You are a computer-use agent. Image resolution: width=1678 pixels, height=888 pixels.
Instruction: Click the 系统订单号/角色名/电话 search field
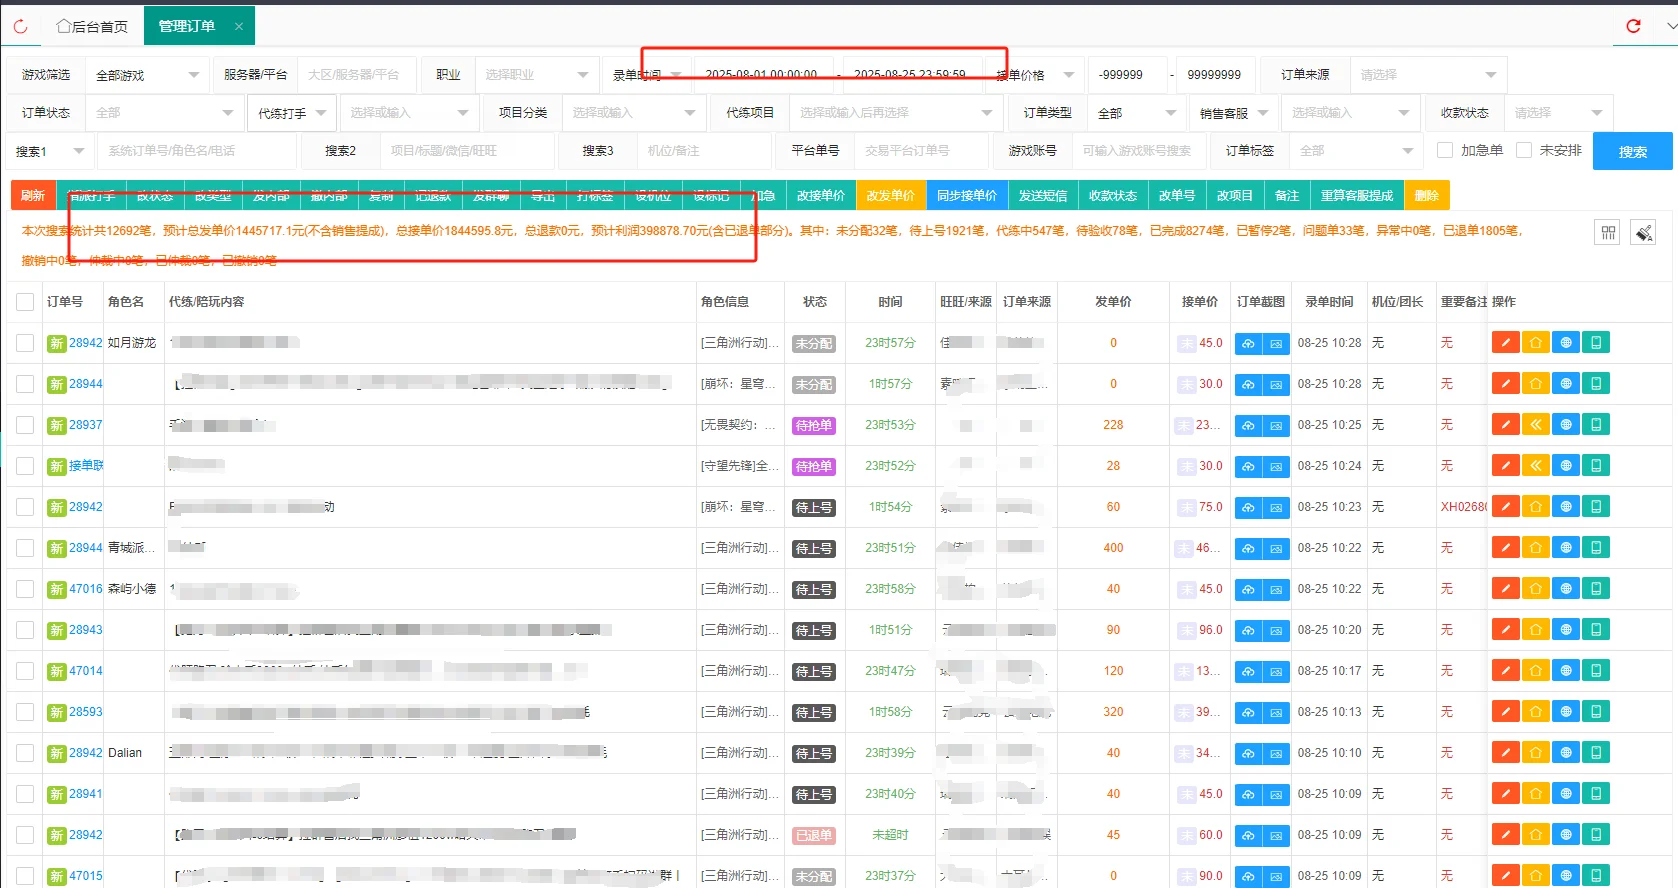(197, 151)
